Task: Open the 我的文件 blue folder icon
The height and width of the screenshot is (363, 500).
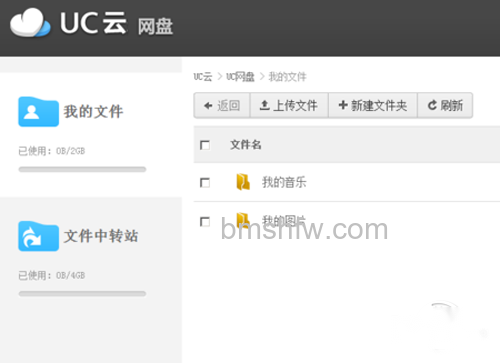Action: pos(38,112)
